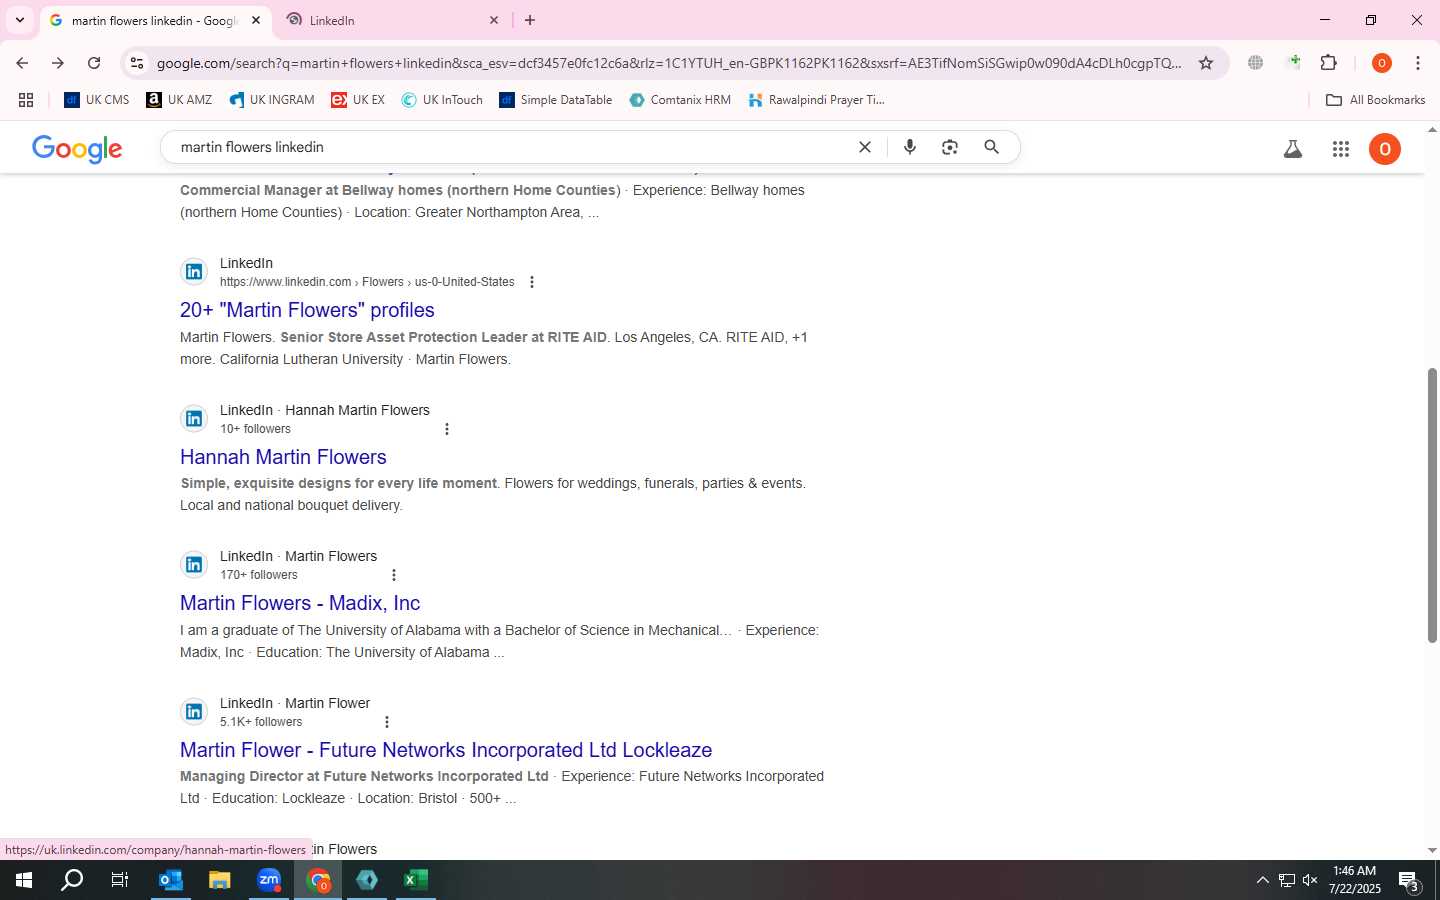Open the UK INGRAM bookmark
Viewport: 1440px width, 900px height.
(x=271, y=100)
